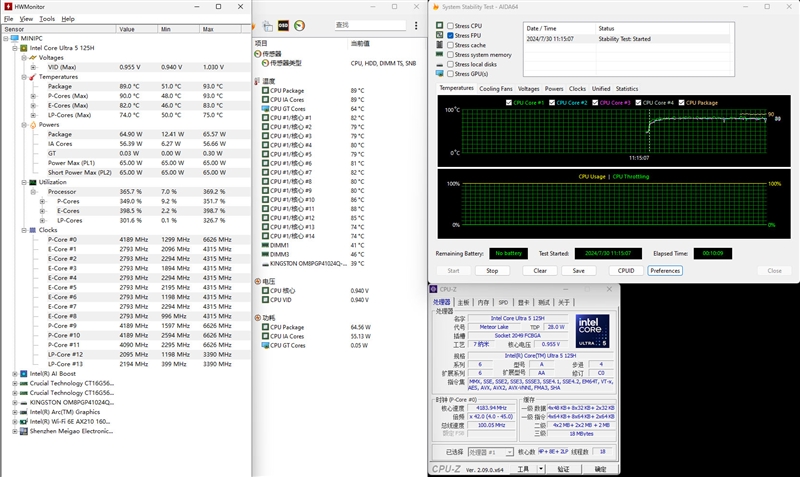The width and height of the screenshot is (800, 477).
Task: Expand the Intel(R) AI Boost node
Action: point(15,374)
